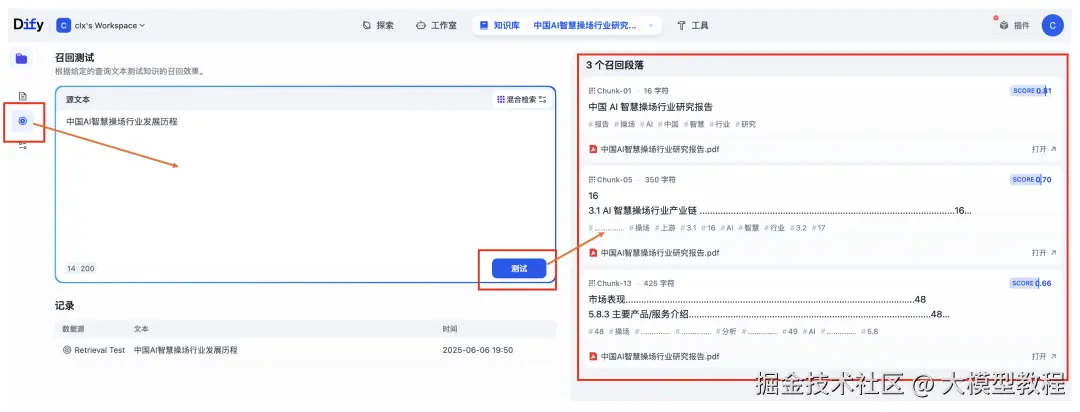
Task: Click the grid icon before 混合检索
Action: [501, 99]
